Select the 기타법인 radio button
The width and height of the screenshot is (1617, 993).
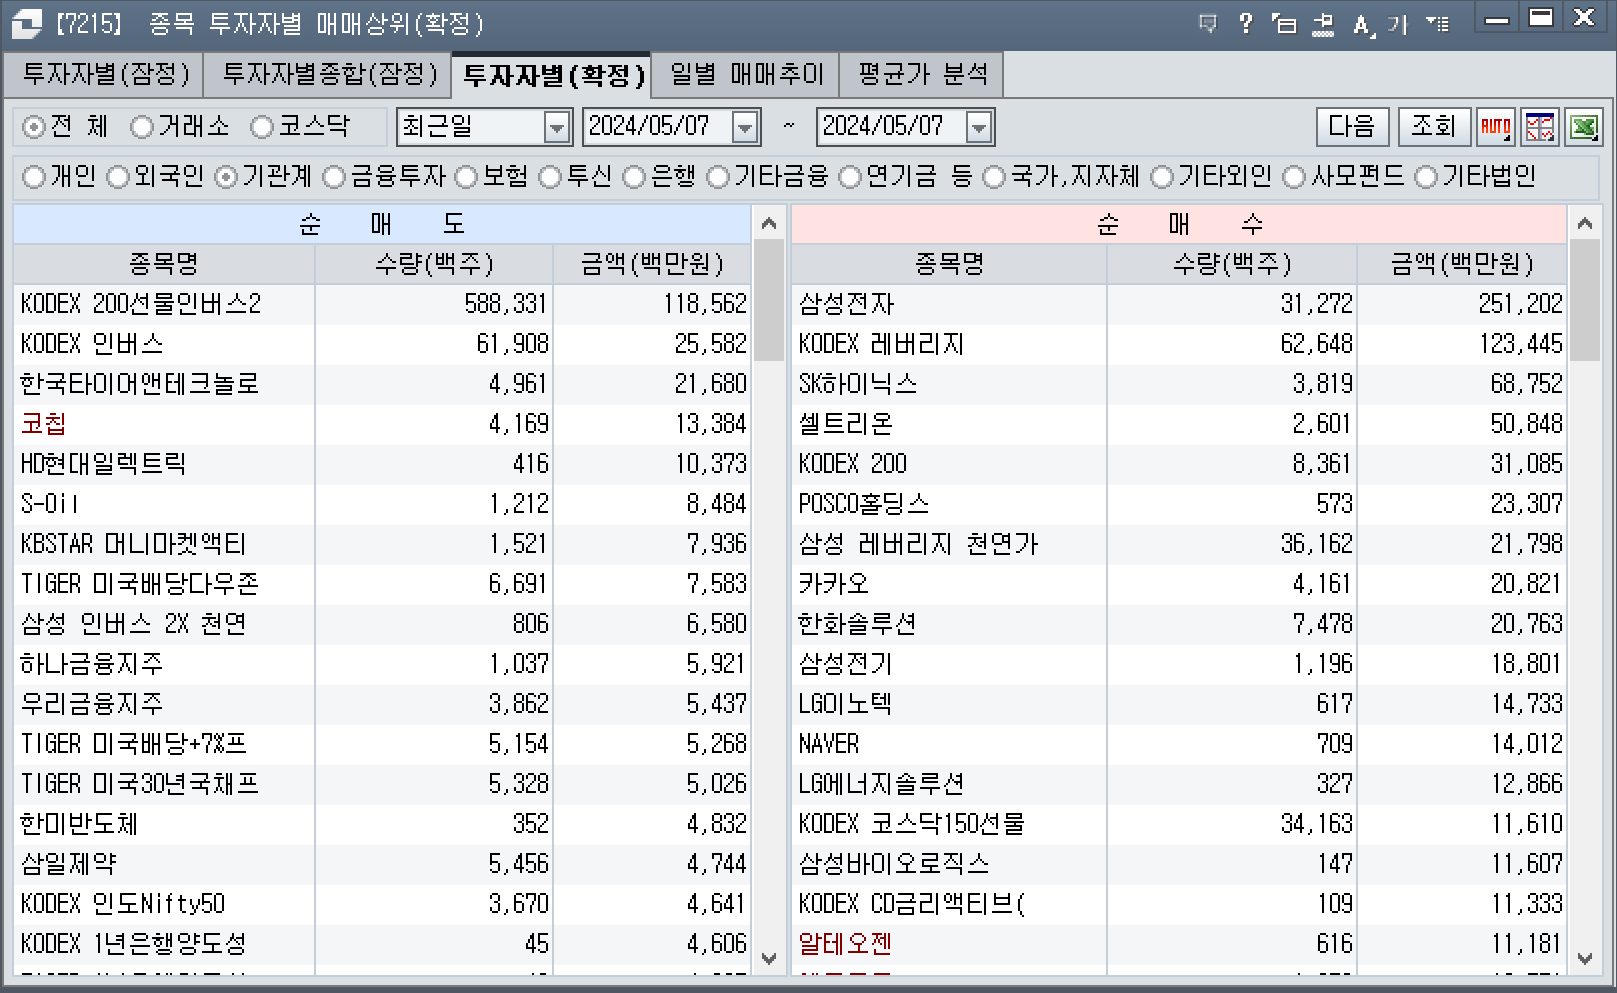1426,177
